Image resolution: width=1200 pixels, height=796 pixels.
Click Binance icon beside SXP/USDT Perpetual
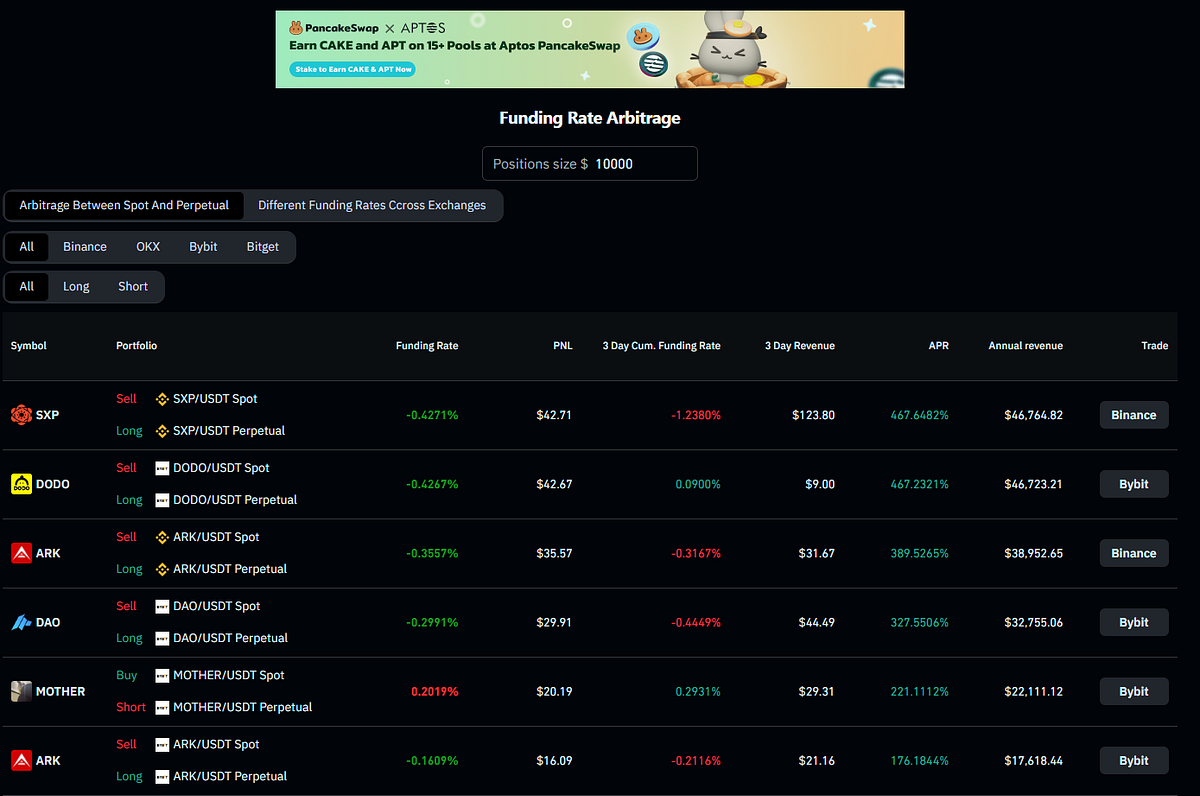pos(162,431)
